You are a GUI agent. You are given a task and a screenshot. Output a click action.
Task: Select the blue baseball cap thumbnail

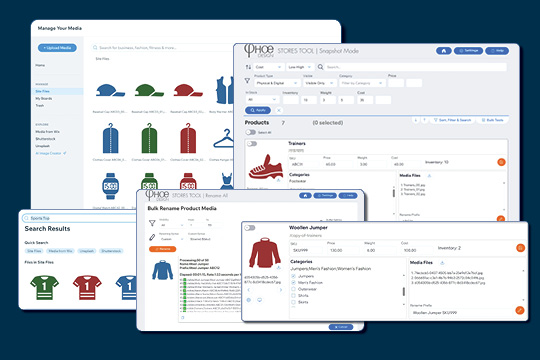tap(110, 91)
